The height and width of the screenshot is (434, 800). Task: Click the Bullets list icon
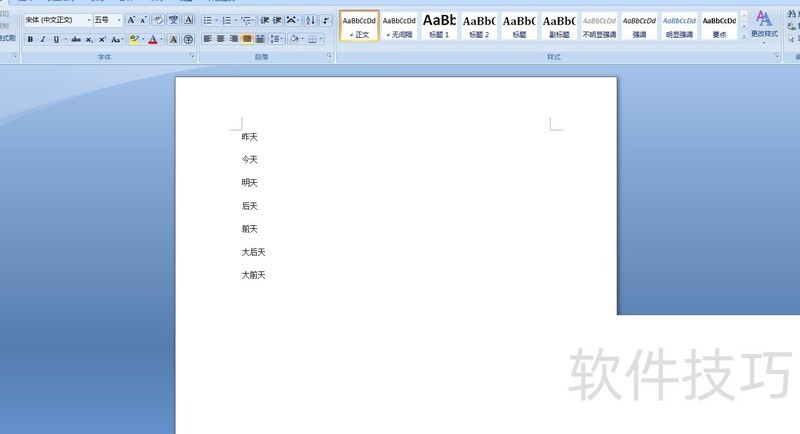(208, 20)
